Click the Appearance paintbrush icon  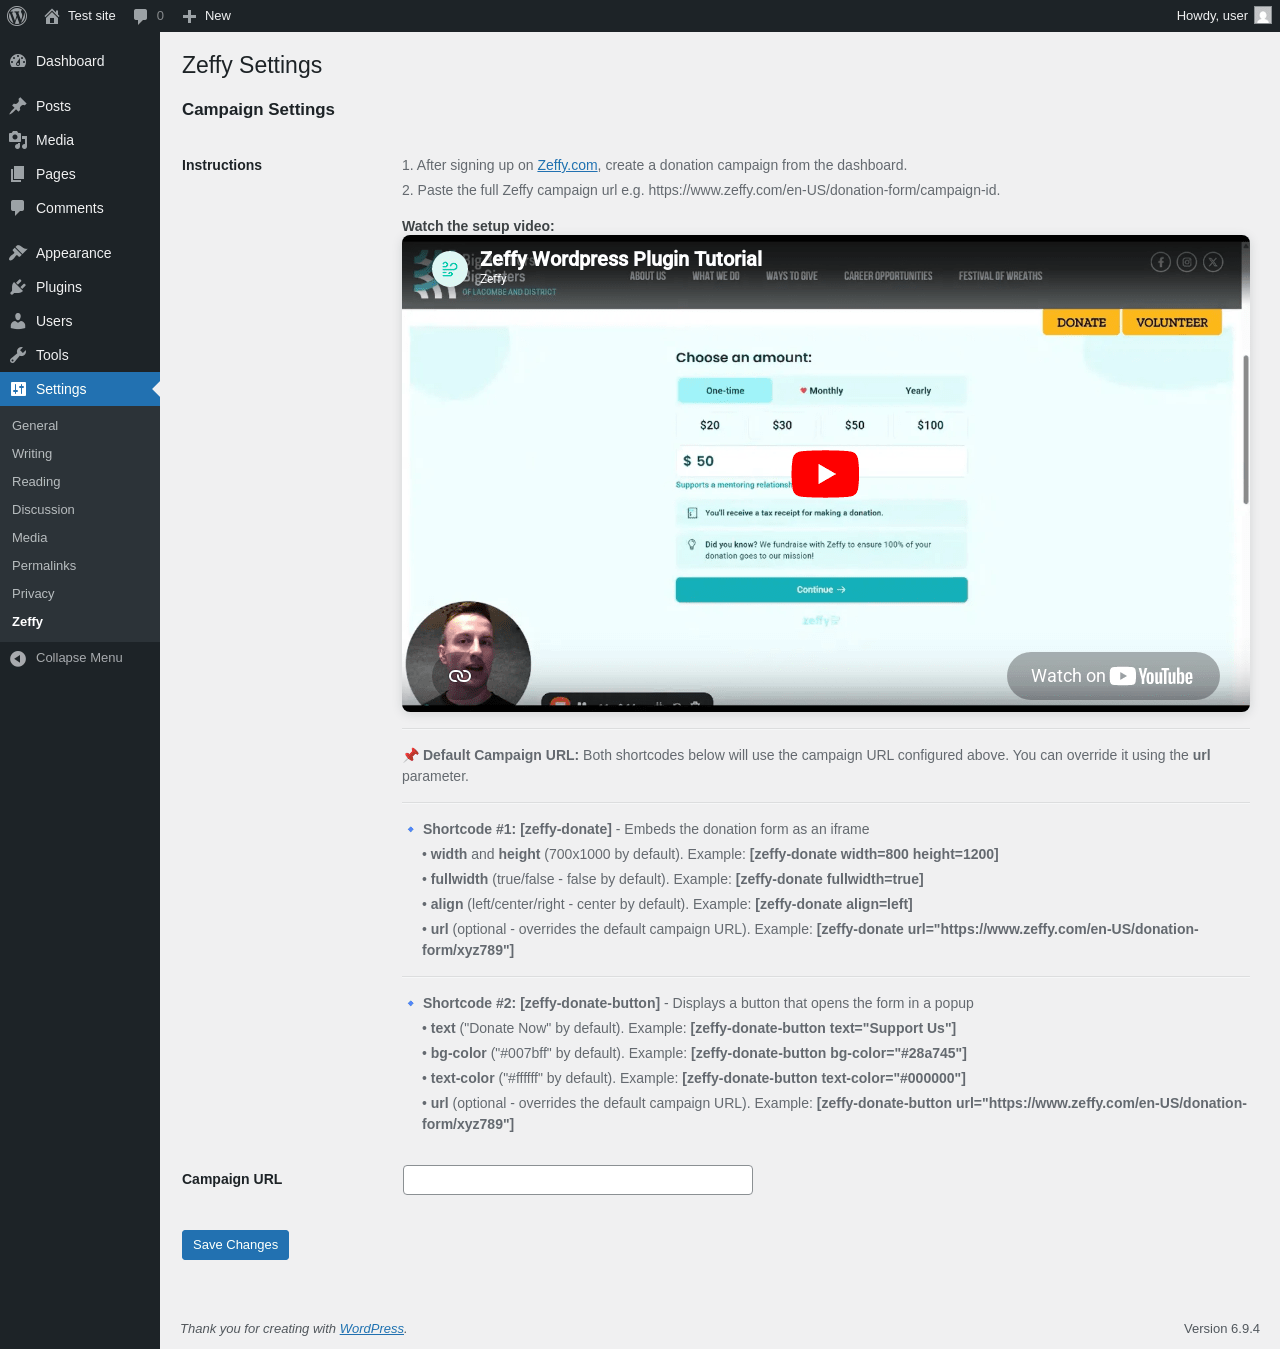coord(18,253)
